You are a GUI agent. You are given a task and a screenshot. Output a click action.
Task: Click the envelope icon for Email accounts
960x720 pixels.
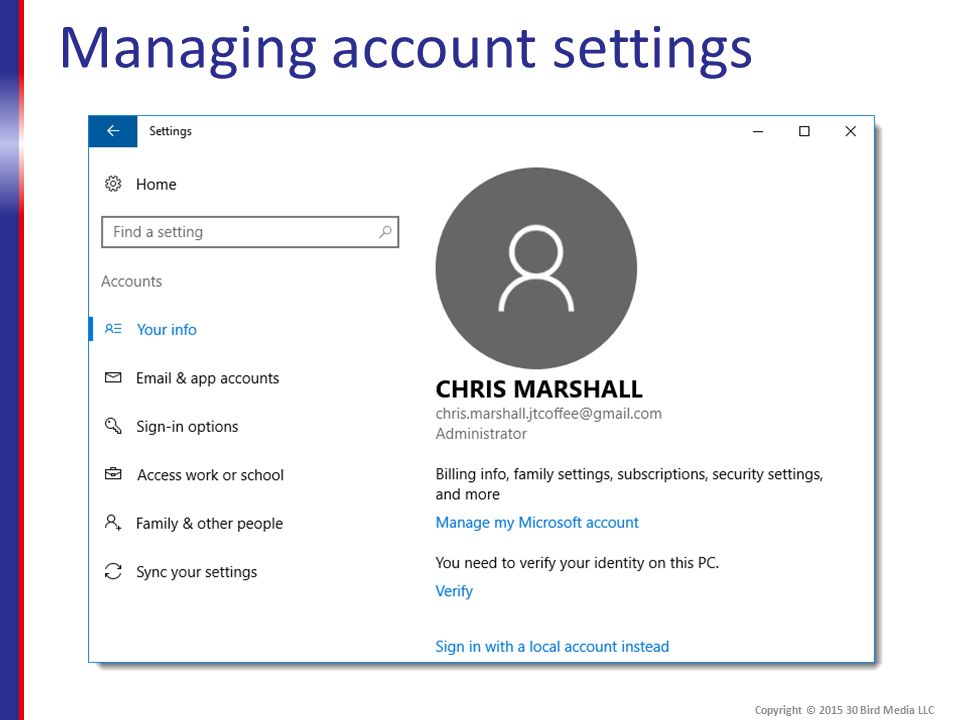click(113, 377)
